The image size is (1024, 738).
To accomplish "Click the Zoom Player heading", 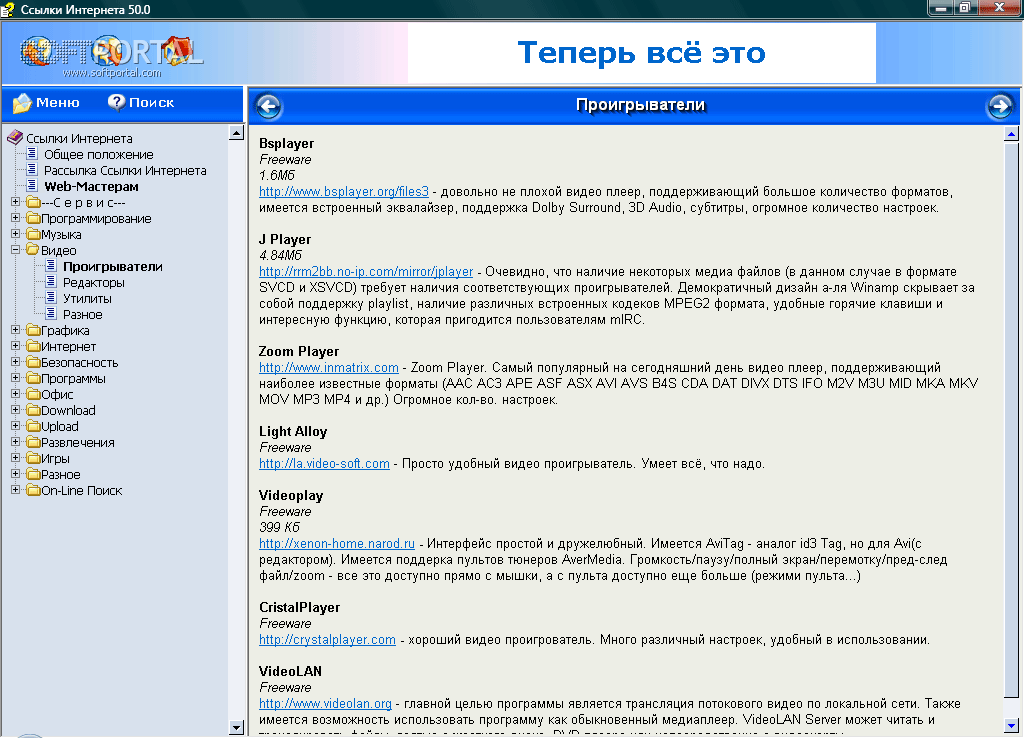I will point(298,351).
